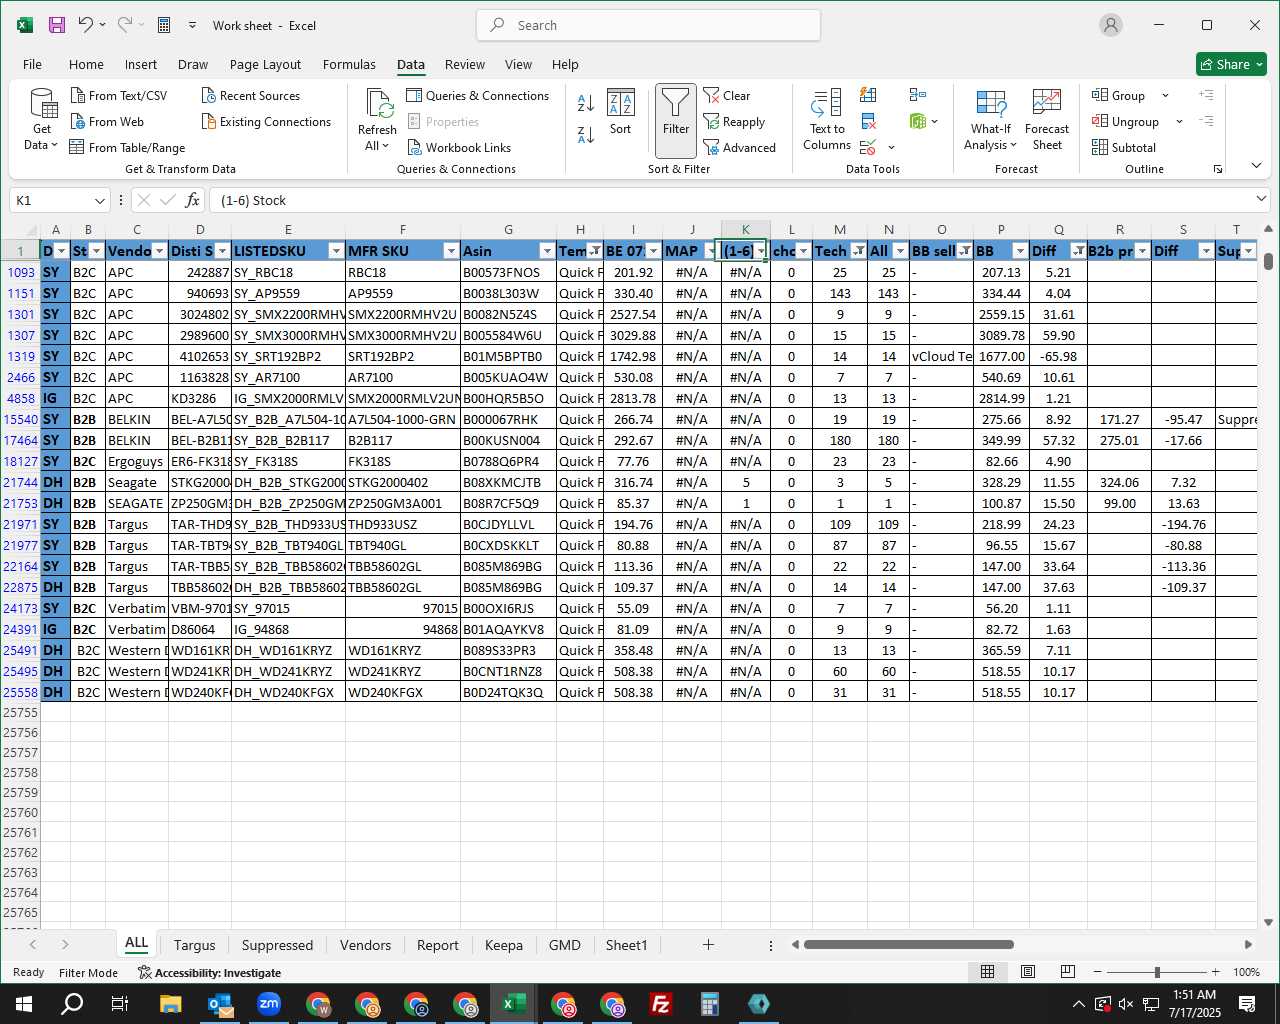Viewport: 1280px width, 1024px height.
Task: Open MFR SKU column filter dropdown
Action: [x=451, y=251]
